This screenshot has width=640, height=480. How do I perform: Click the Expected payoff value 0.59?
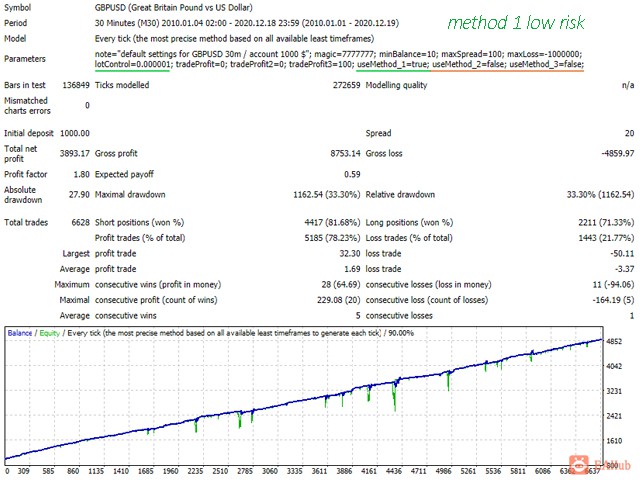click(x=352, y=174)
